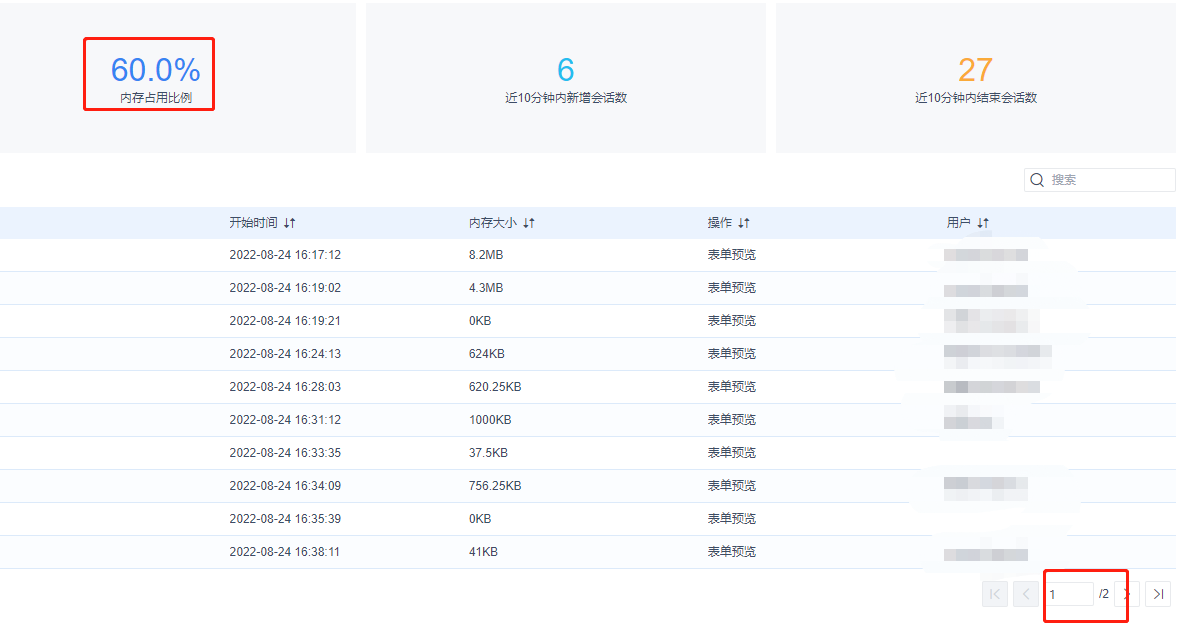Sort by 内存大小 column arrows
The image size is (1180, 625).
[x=529, y=223]
